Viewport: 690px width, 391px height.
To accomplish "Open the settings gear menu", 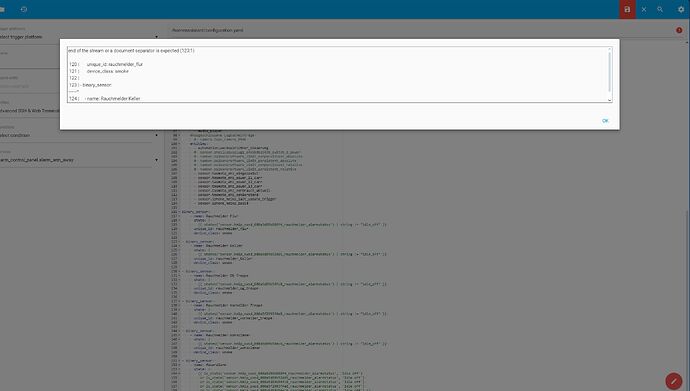I will (x=681, y=9).
